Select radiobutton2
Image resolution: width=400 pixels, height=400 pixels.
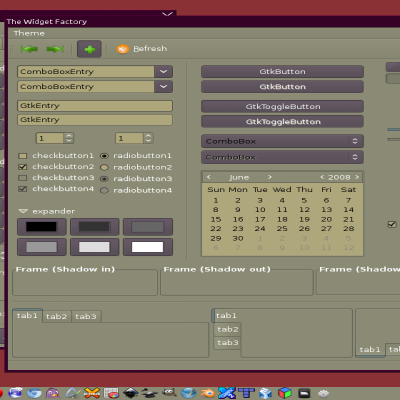coord(104,167)
